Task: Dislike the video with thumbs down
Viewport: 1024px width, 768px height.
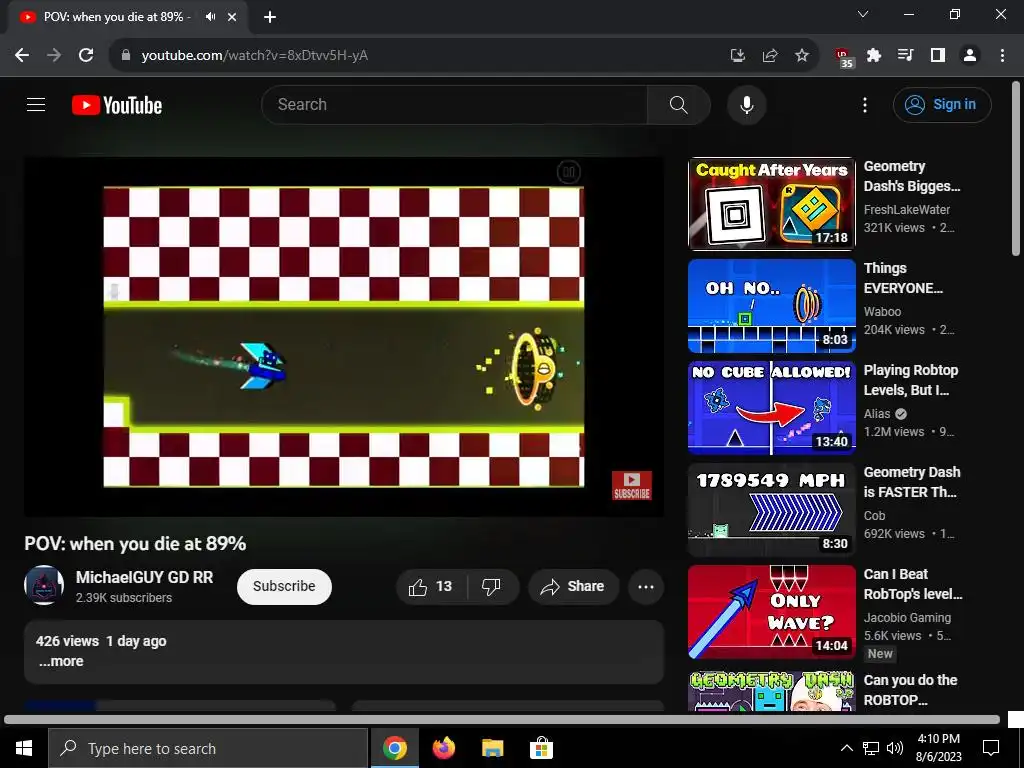Action: coord(492,586)
